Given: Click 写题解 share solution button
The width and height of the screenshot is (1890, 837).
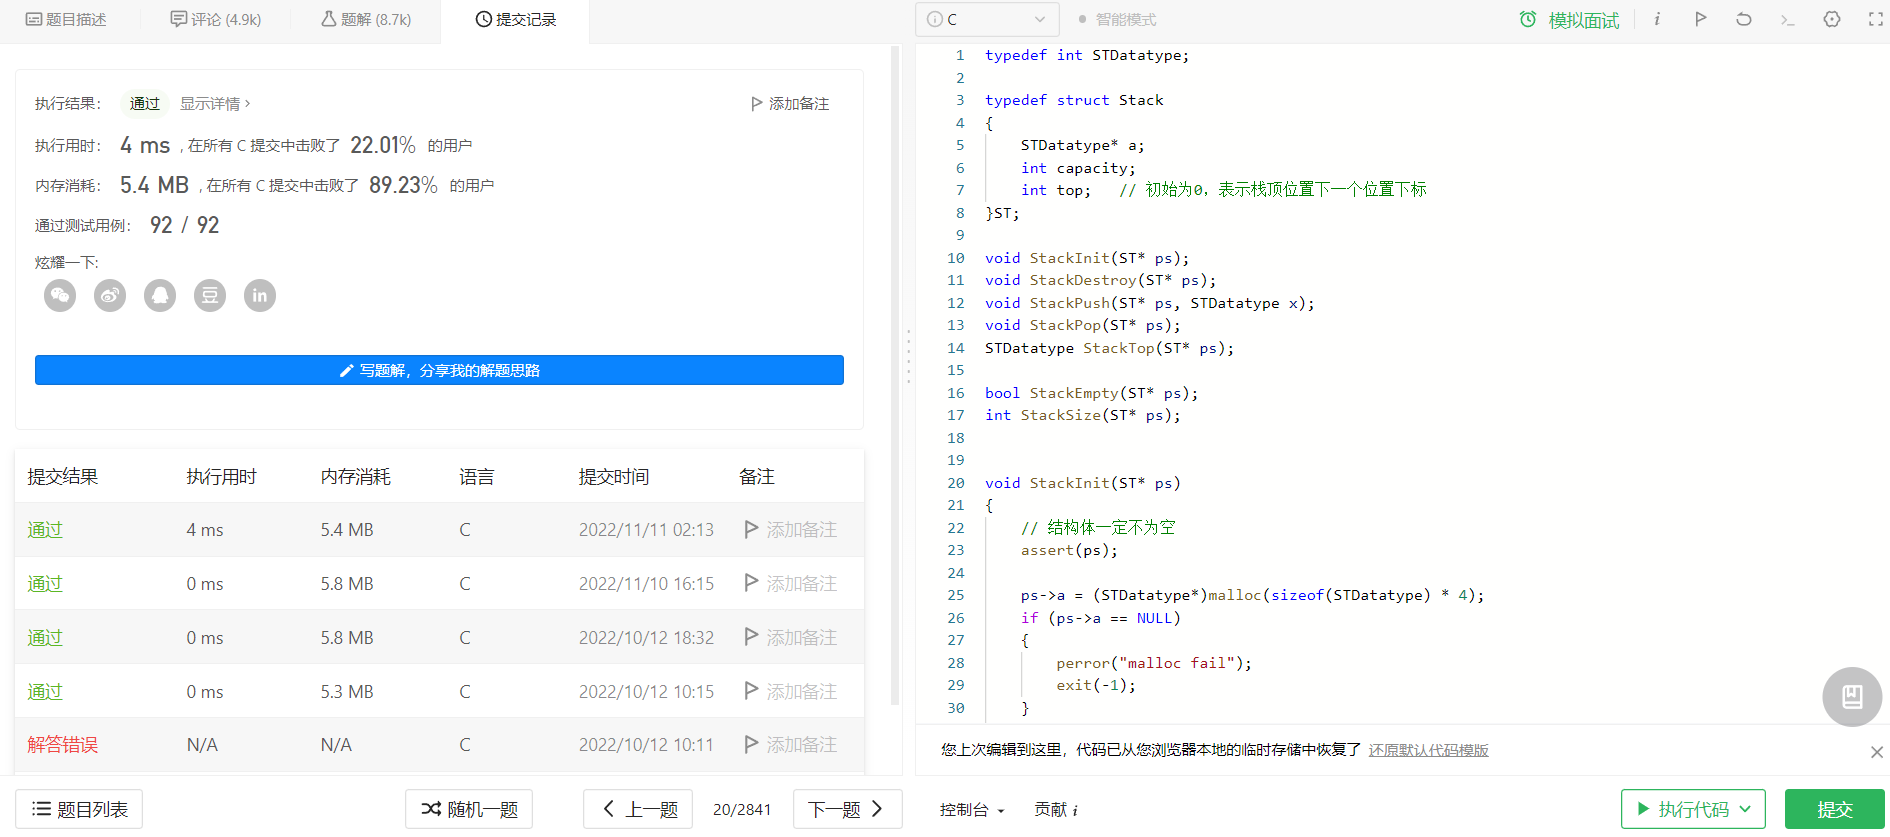Looking at the screenshot, I should (x=439, y=370).
